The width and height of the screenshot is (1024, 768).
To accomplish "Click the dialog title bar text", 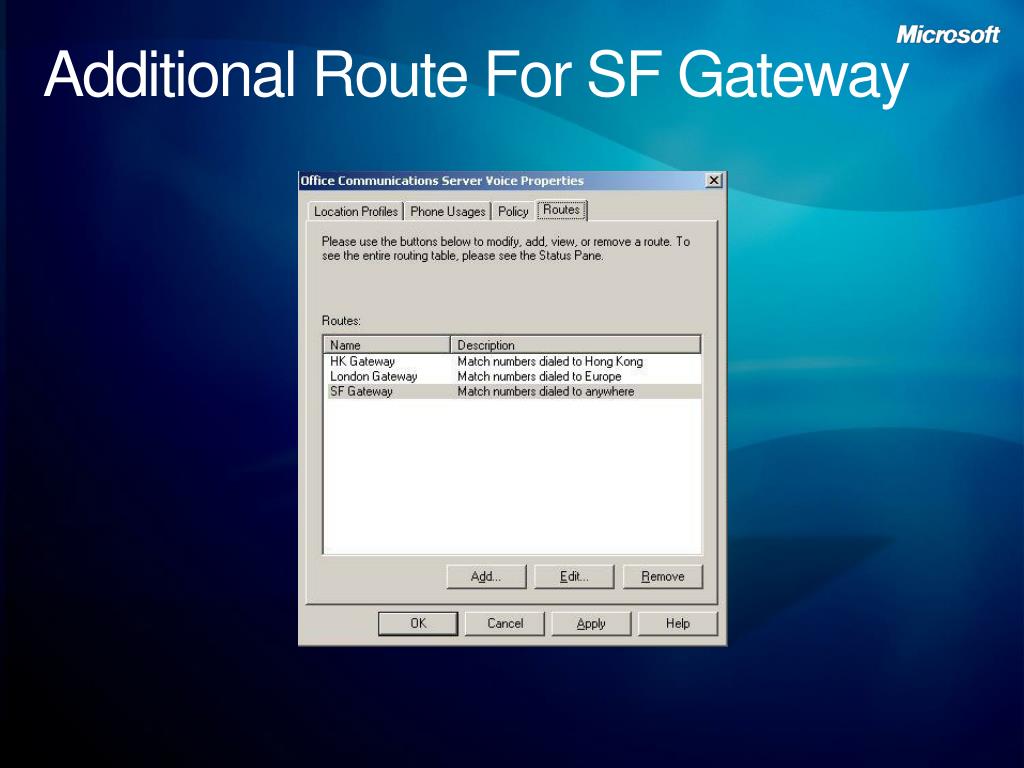I will 442,181.
